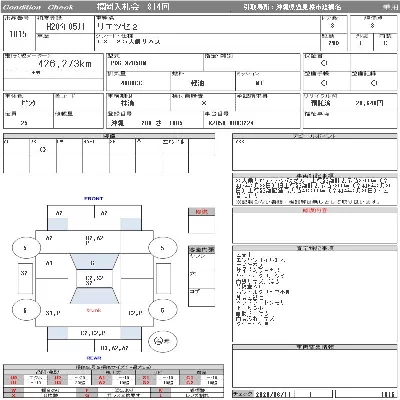Image resolution: width=400 pixels, height=400 pixels.
Task: Select the rear-left tire circle
Action: click(26, 310)
